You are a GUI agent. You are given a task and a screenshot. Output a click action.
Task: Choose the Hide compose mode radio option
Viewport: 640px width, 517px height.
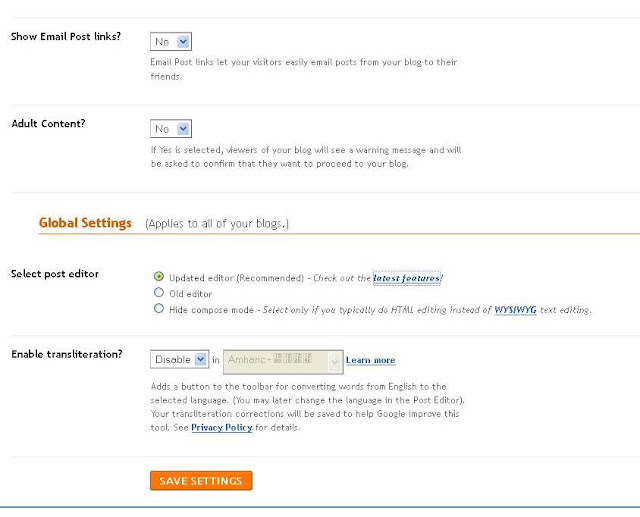[159, 308]
